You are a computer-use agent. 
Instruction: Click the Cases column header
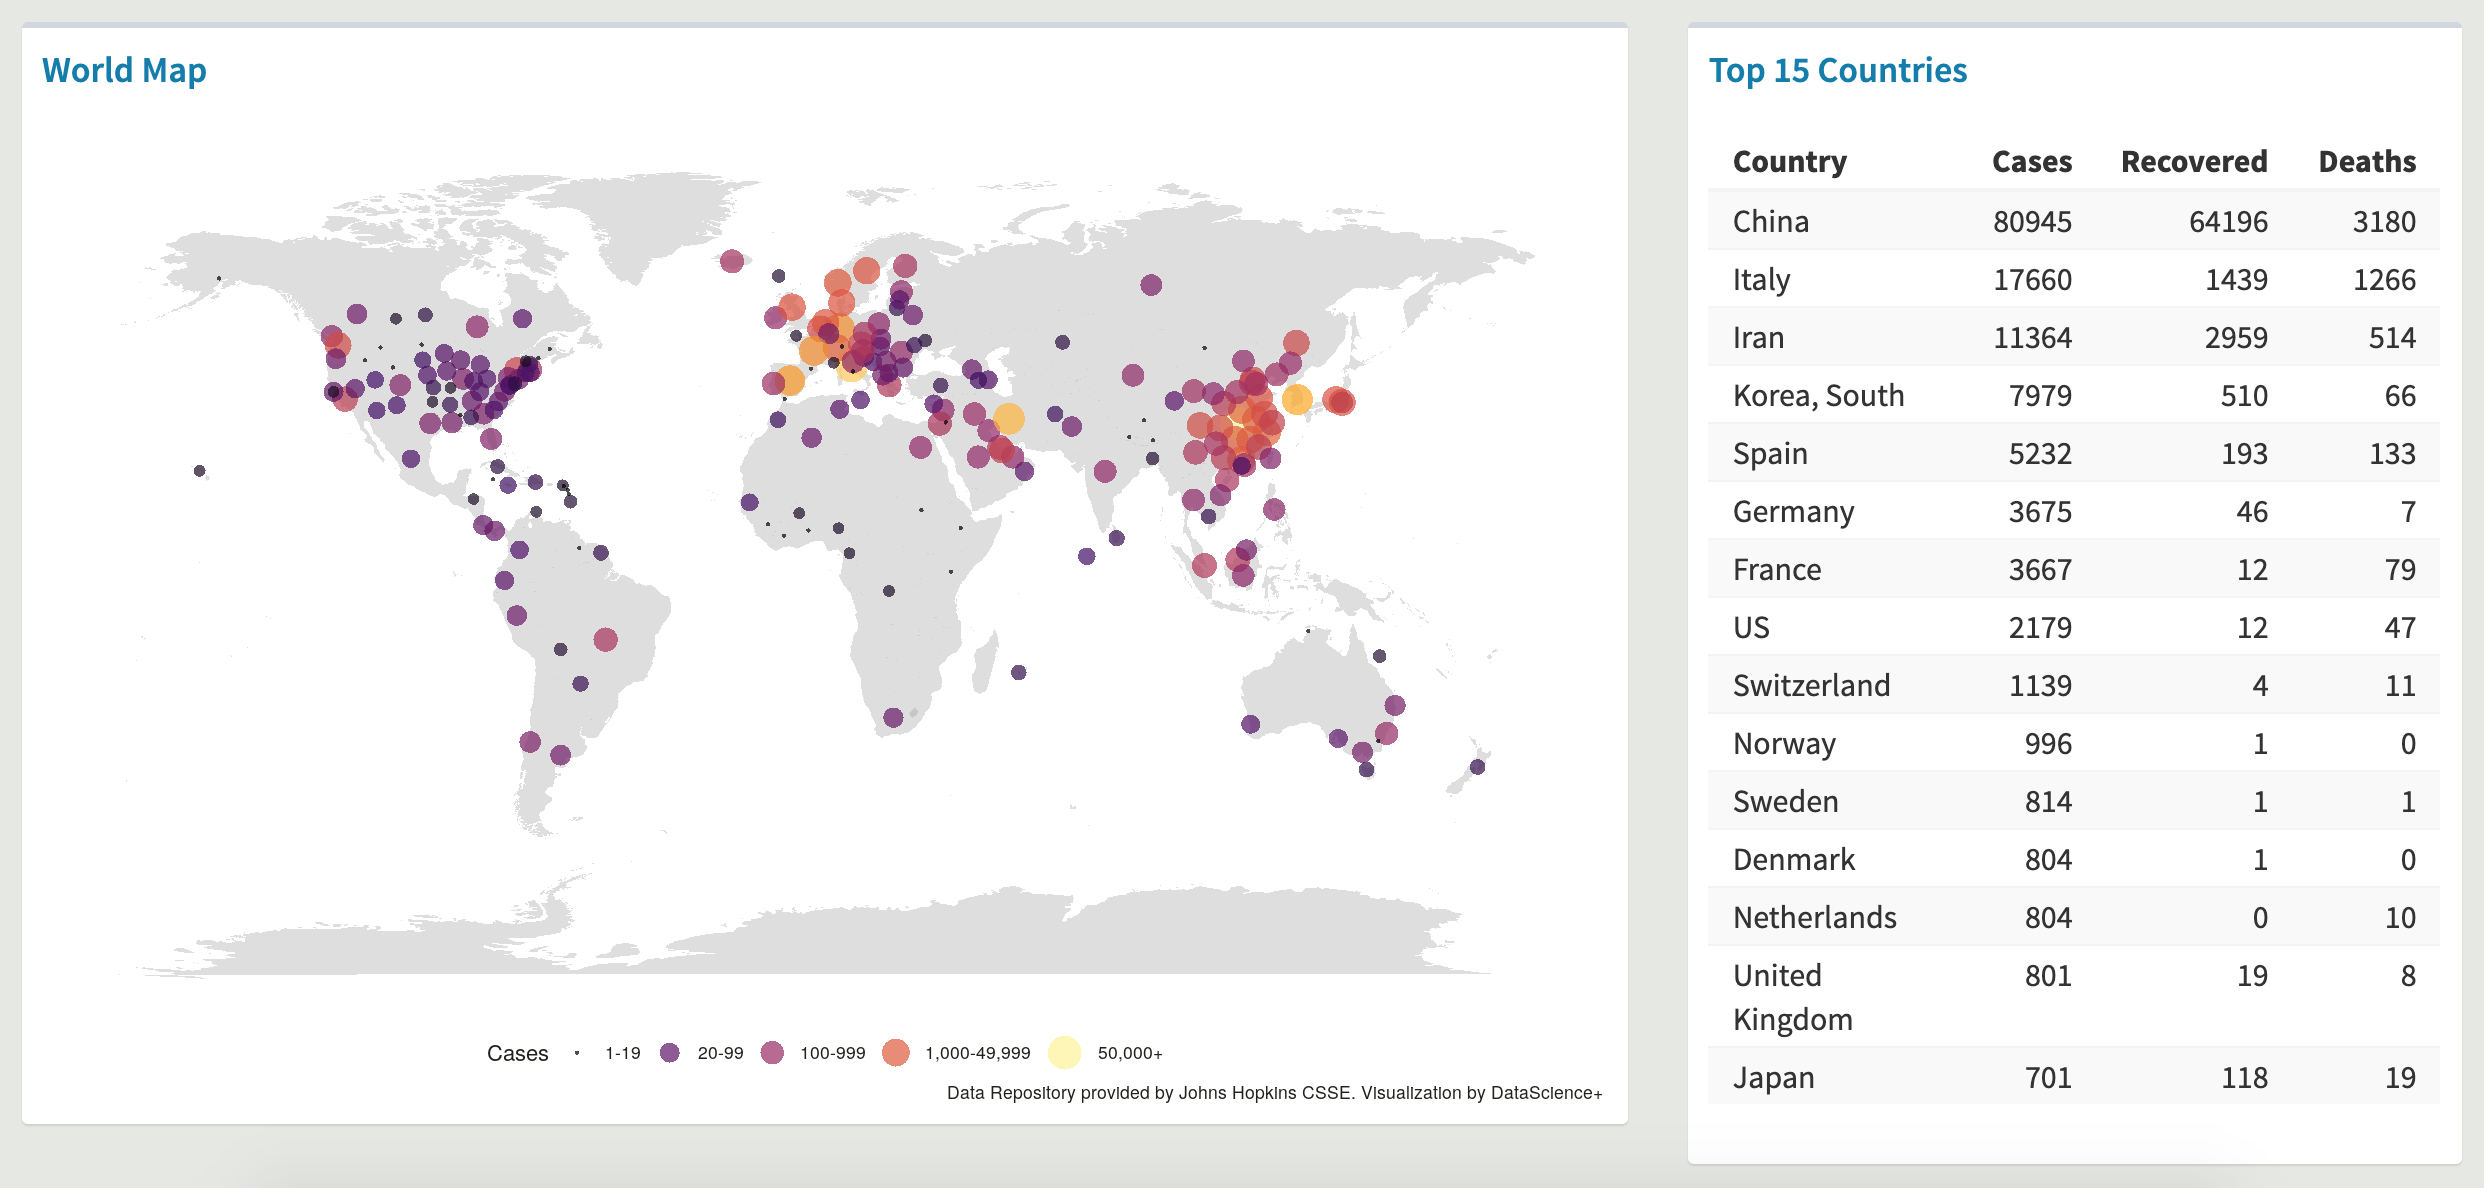(2031, 162)
